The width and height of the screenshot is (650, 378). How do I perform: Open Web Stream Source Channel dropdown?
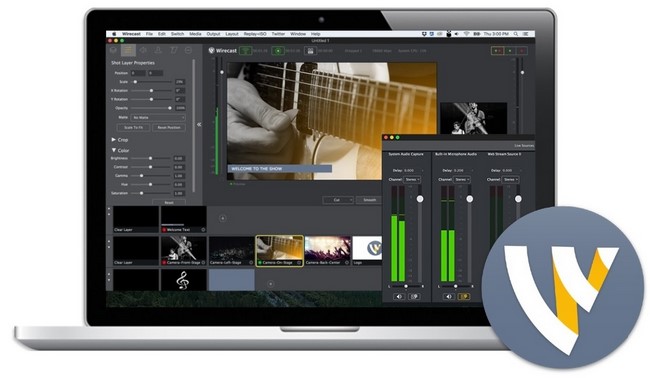point(510,179)
